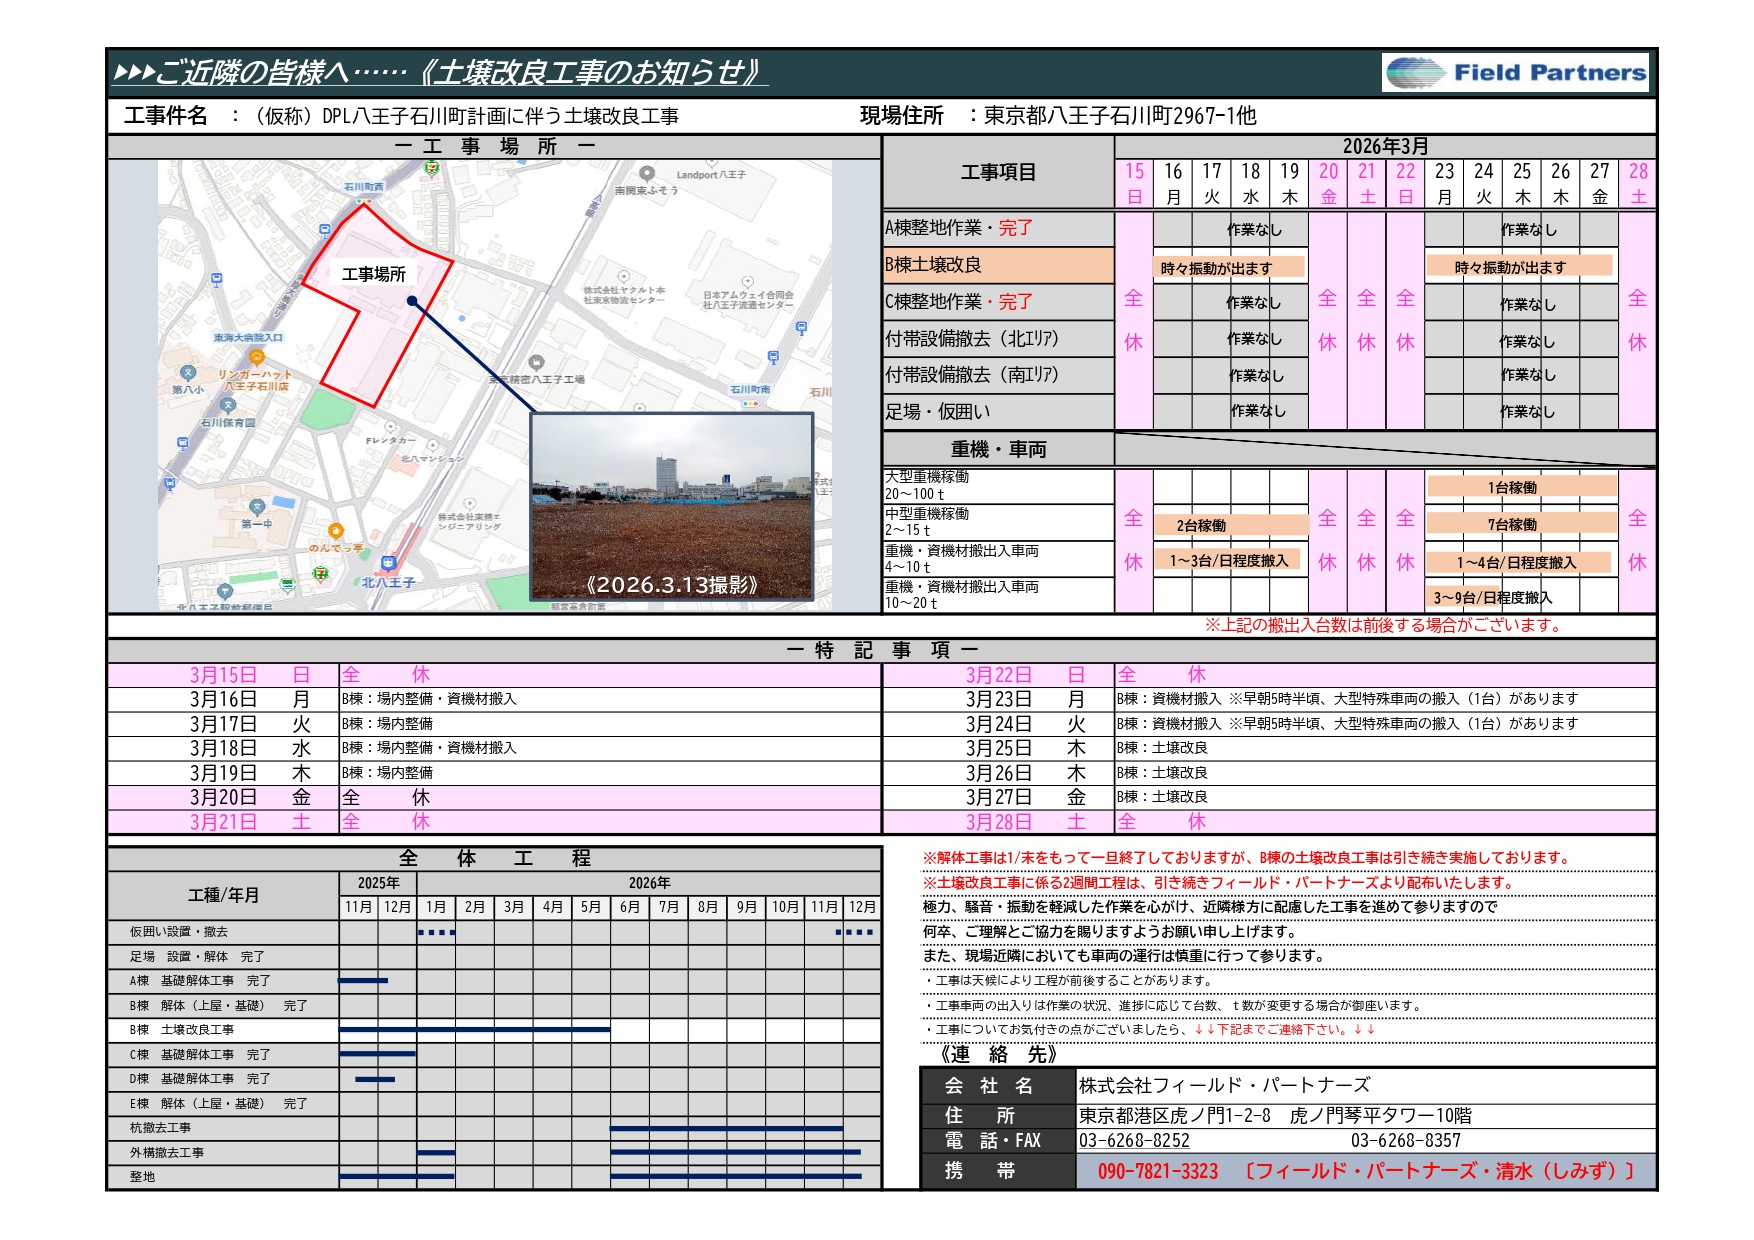The image size is (1754, 1240).
Task: Click the リンガーハット restaurant marker on map
Action: pyautogui.click(x=257, y=357)
